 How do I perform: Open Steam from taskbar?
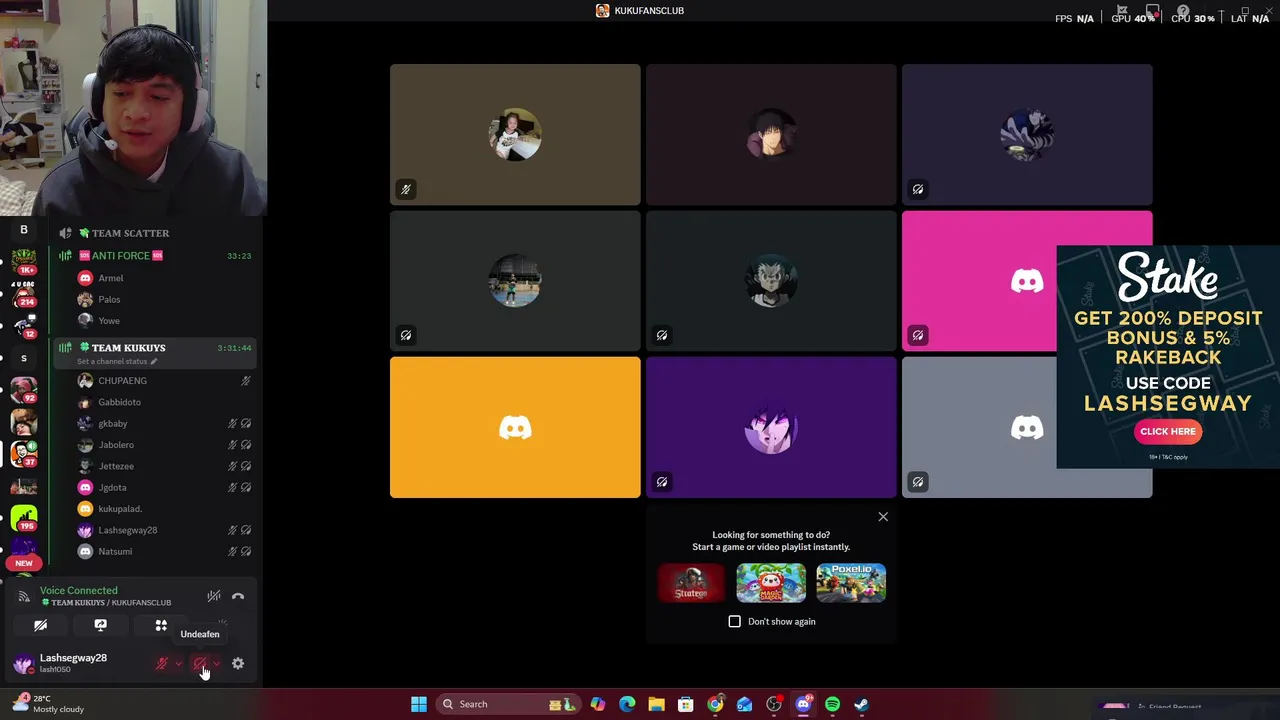861,704
